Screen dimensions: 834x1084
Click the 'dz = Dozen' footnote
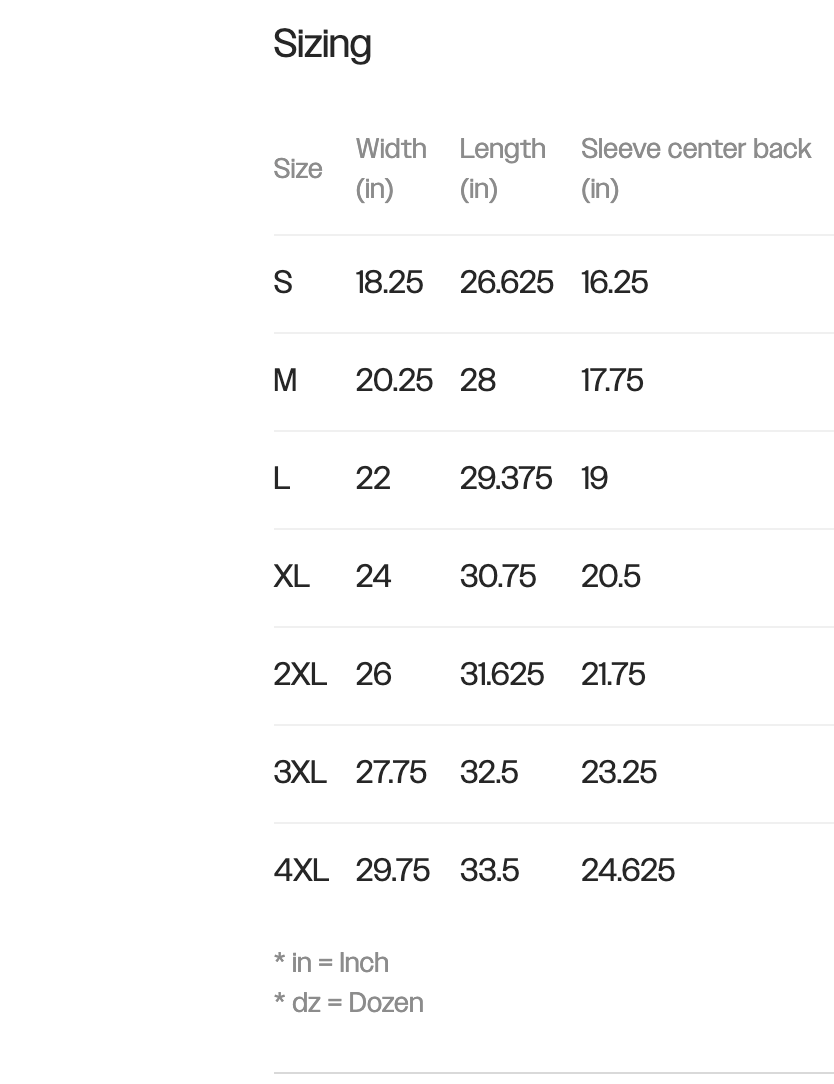coord(349,1003)
